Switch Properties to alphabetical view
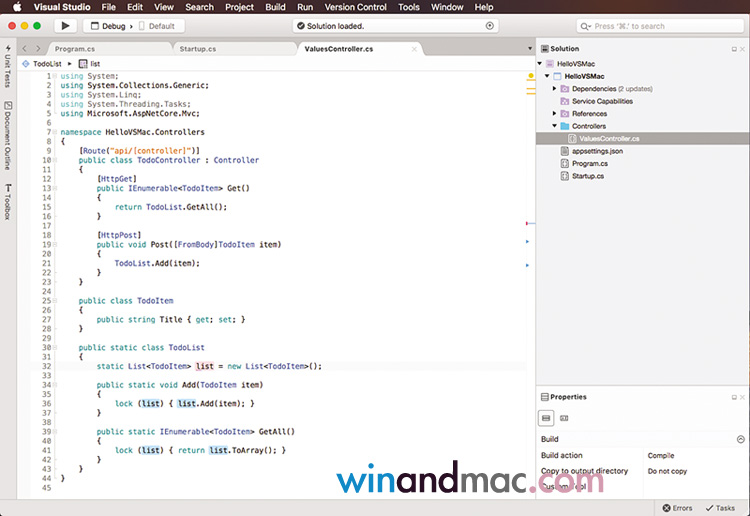Screen dimensions: 750x516 (x=564, y=418)
